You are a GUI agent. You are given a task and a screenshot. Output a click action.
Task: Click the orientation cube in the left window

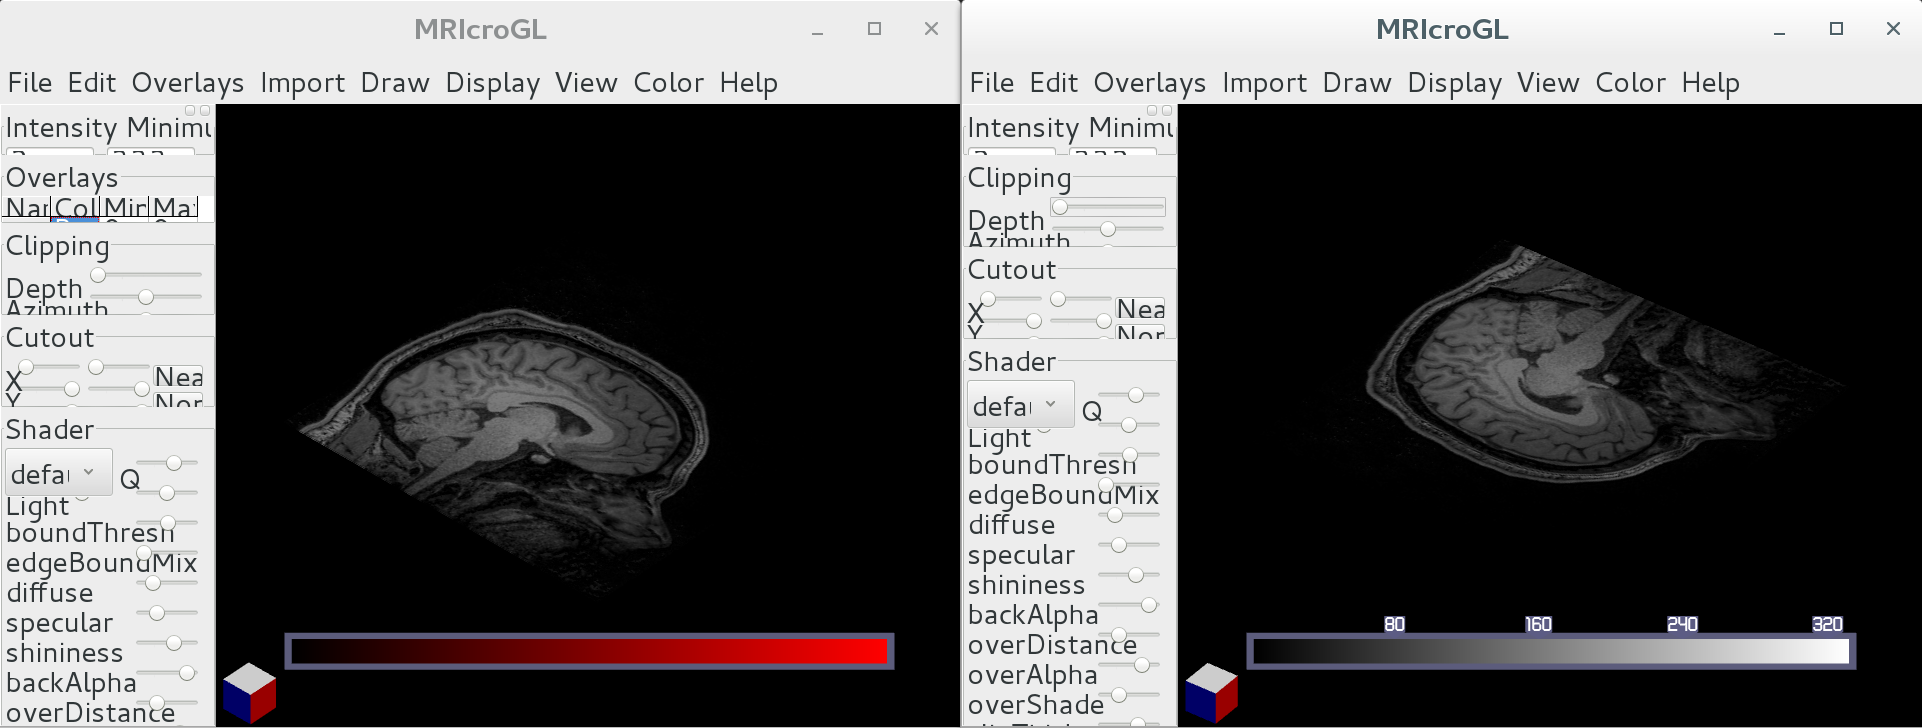[249, 692]
